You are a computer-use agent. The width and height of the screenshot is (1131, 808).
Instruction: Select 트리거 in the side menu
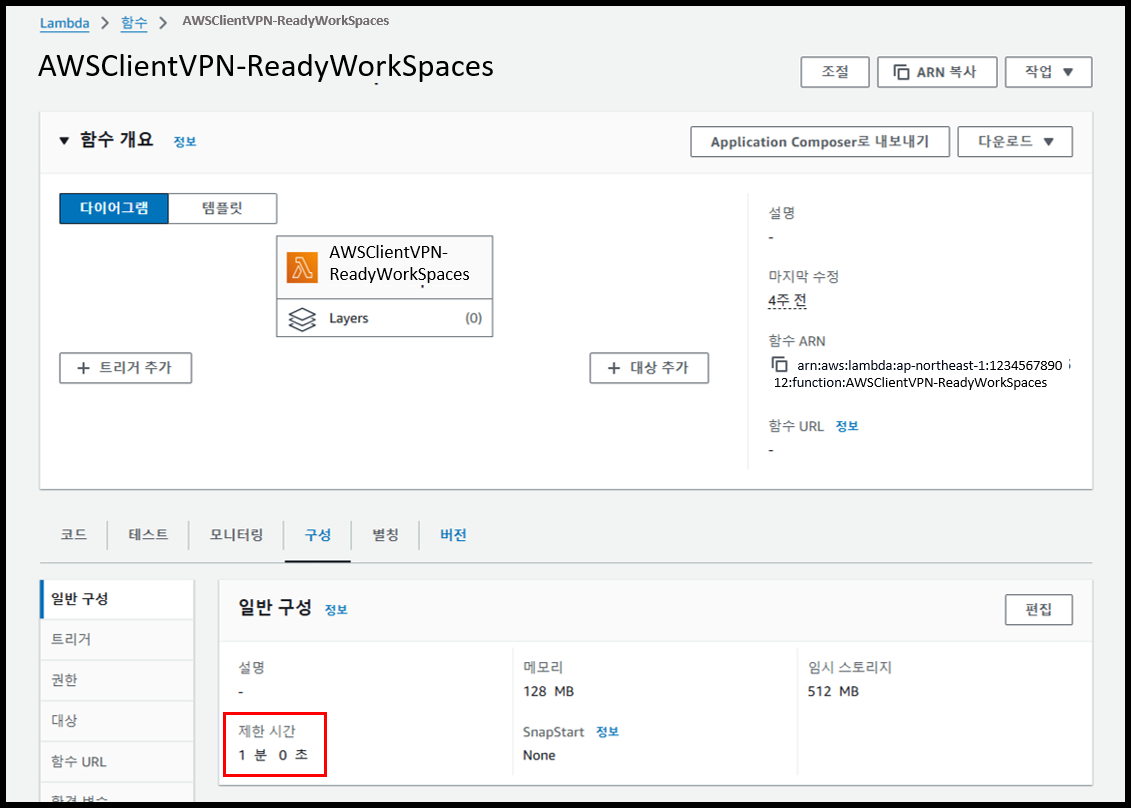click(118, 639)
